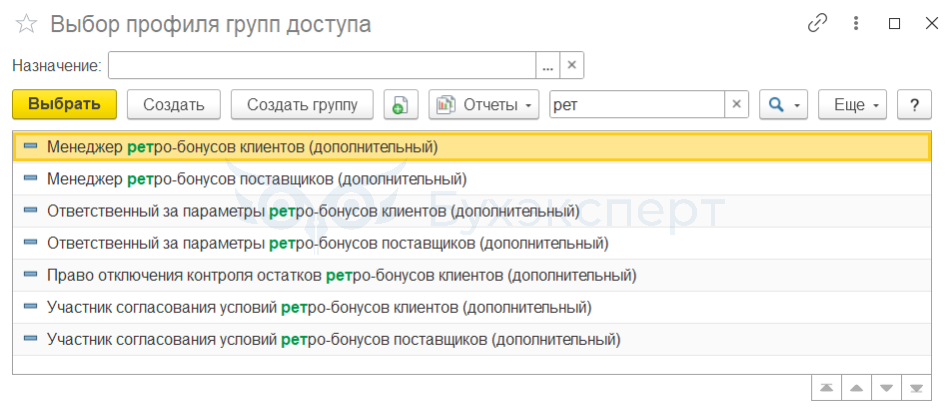Image resolution: width=950 pixels, height=412 pixels.
Task: Clear the Назначение field
Action: (x=572, y=66)
